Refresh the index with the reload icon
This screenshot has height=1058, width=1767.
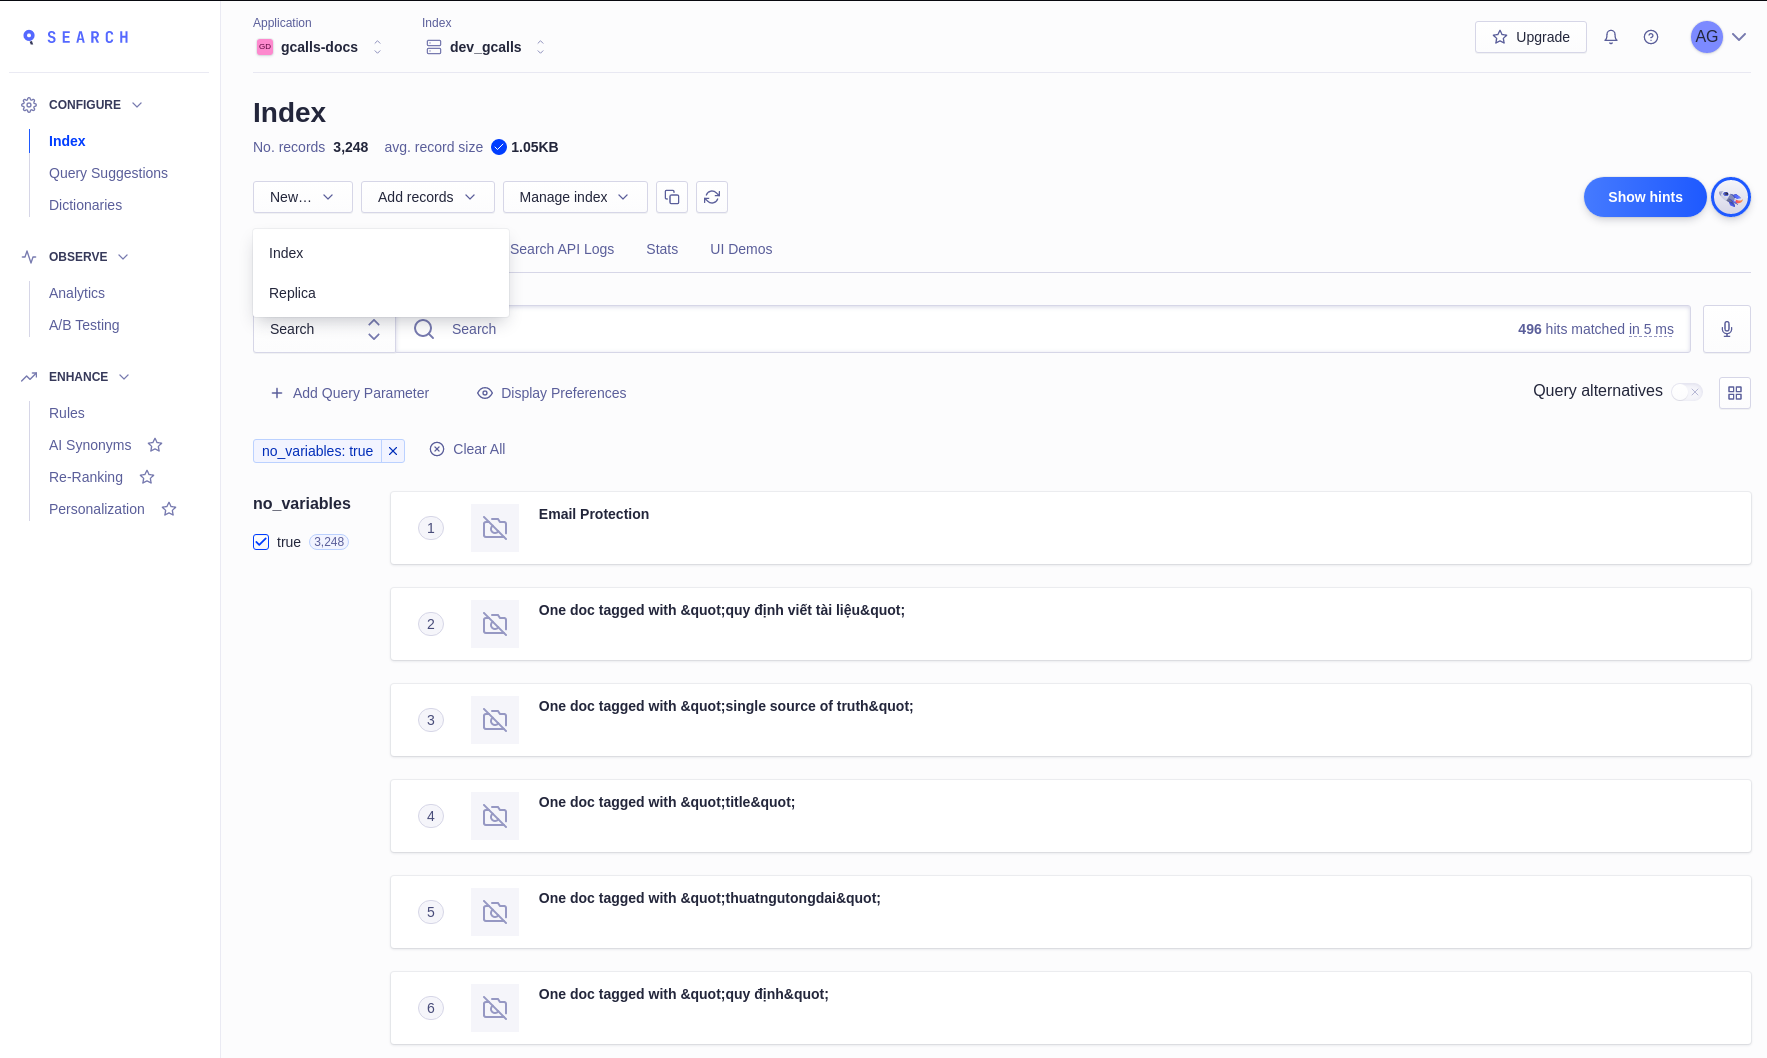point(711,197)
